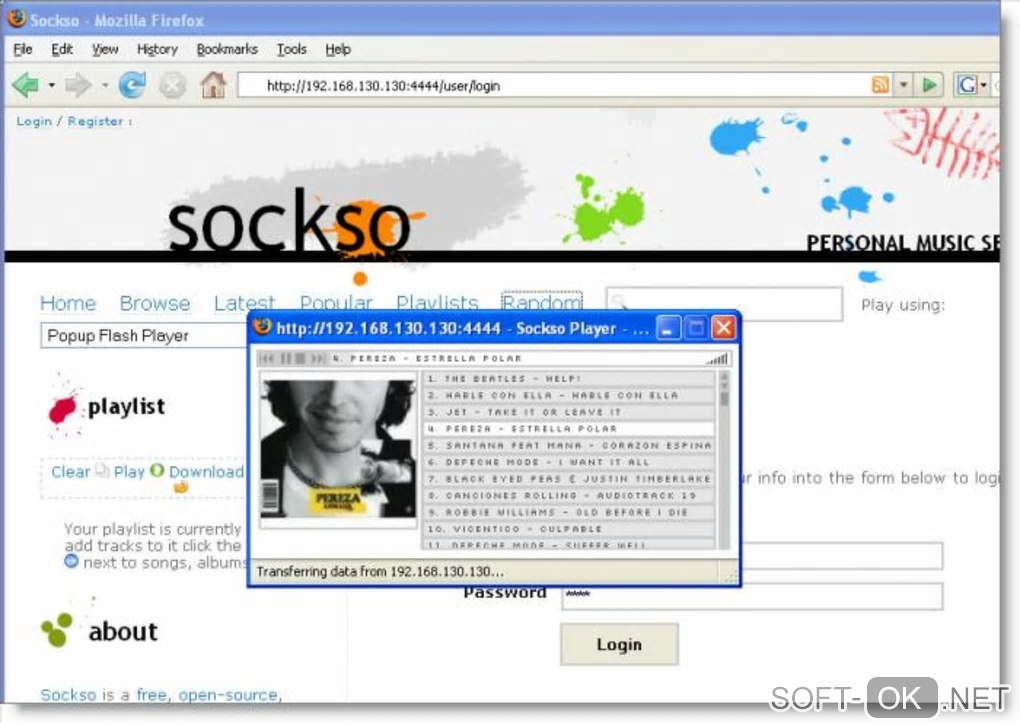Click the playlist scrollbar in Sockso Player
This screenshot has height=723, width=1020.
(723, 460)
